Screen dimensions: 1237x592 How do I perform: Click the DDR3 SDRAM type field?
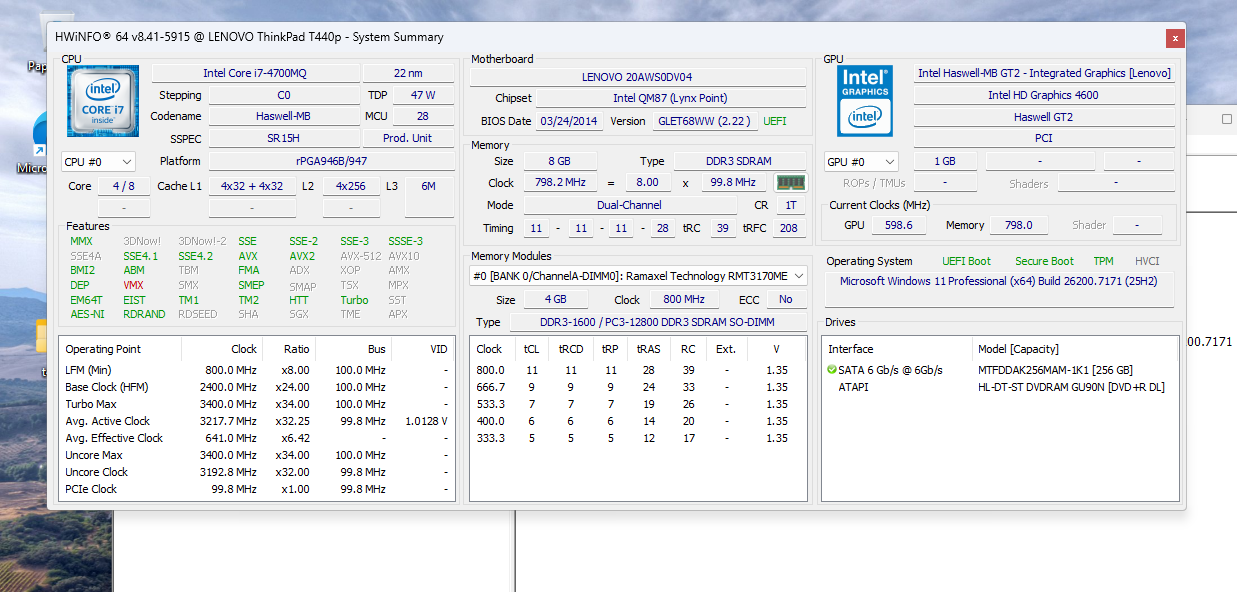point(740,161)
